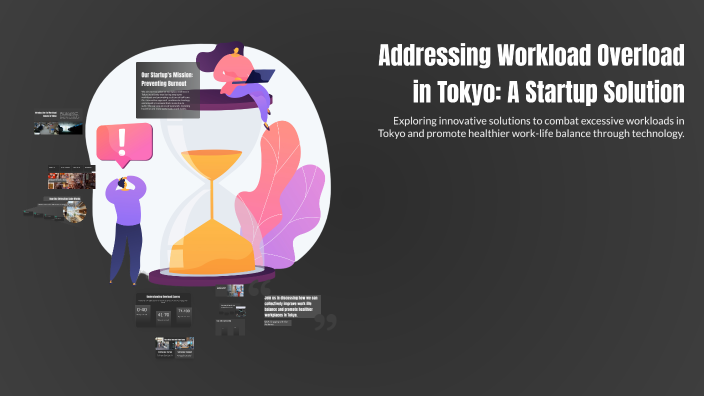Open the 'Our Startup's Mission: Preventing Burnout' slide
This screenshot has width=704, height=396.
click(x=168, y=90)
